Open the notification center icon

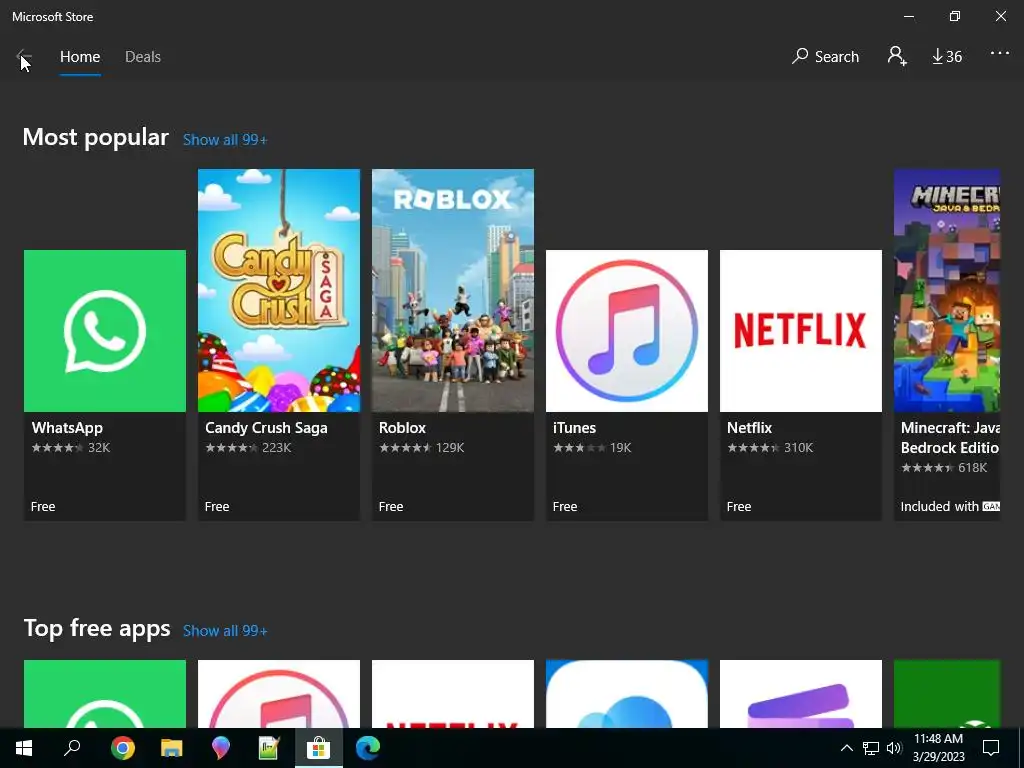coord(991,748)
